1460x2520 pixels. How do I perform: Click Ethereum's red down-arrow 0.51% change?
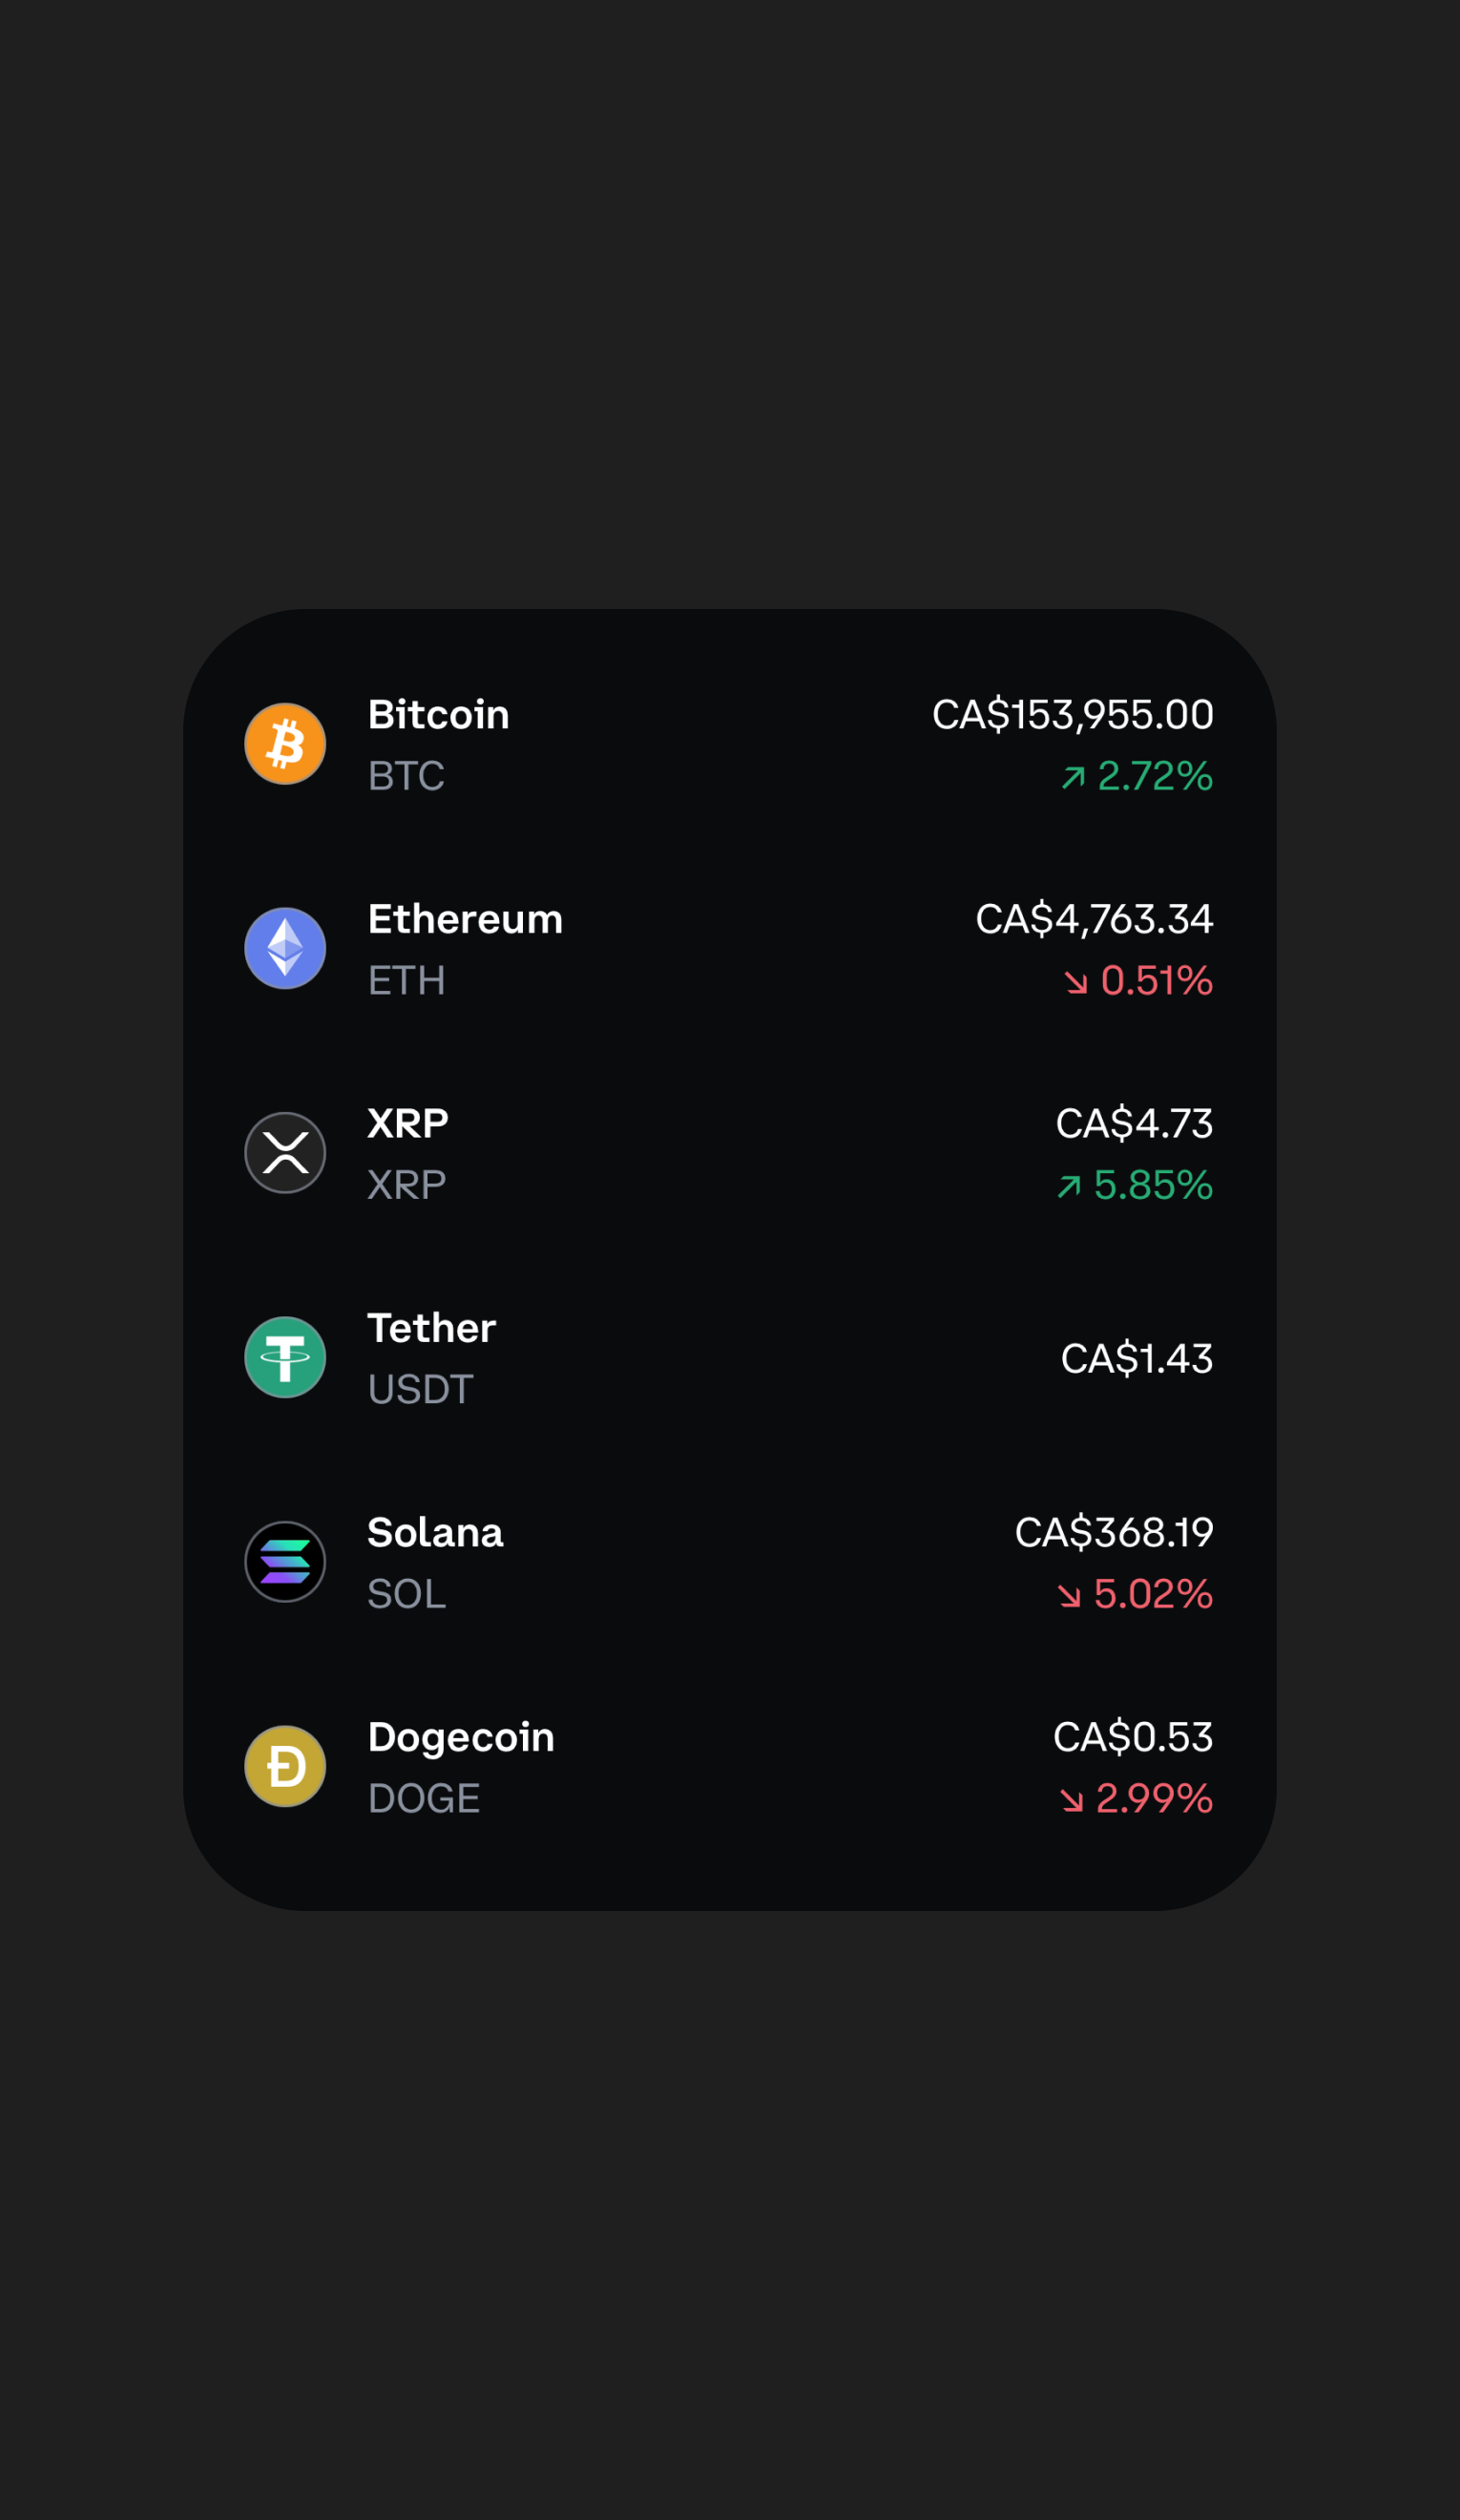pyautogui.click(x=1139, y=981)
